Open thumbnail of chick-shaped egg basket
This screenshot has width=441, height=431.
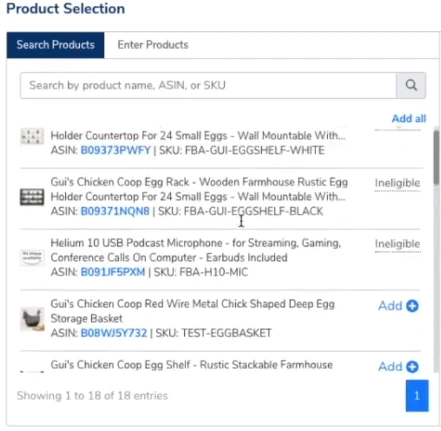(x=32, y=319)
